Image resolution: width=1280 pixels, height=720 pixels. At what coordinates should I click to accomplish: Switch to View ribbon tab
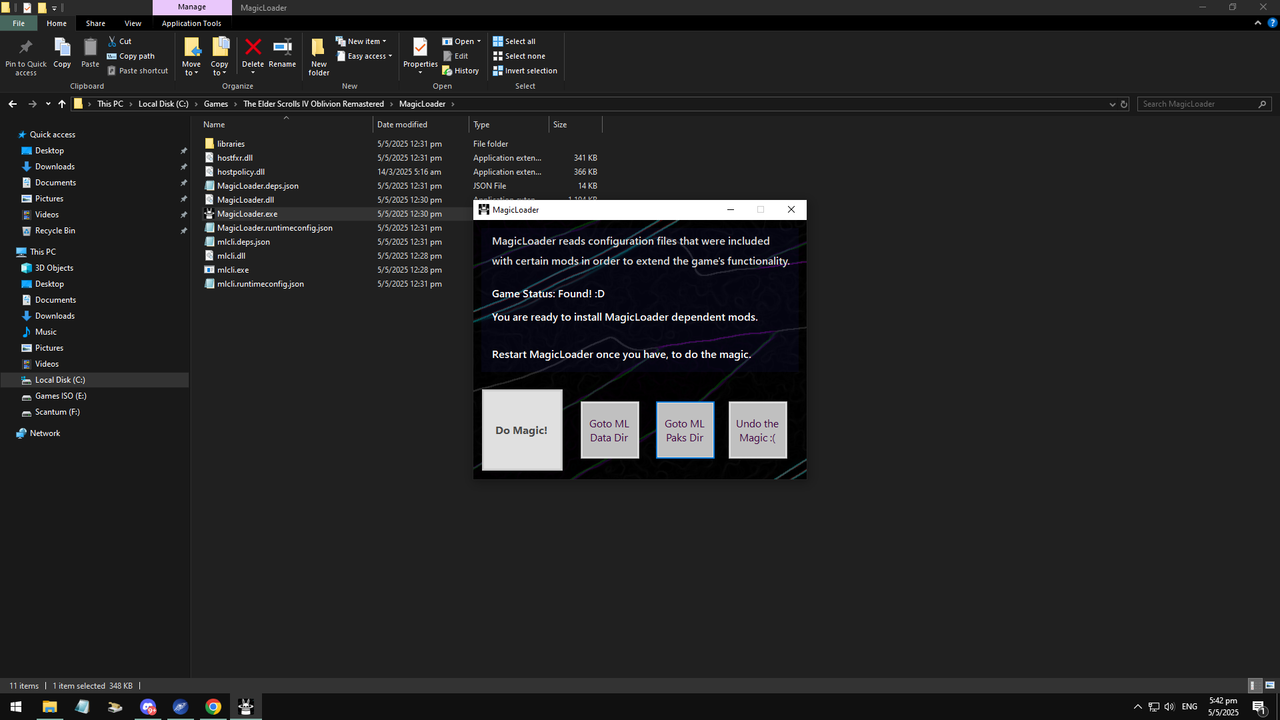[x=133, y=23]
